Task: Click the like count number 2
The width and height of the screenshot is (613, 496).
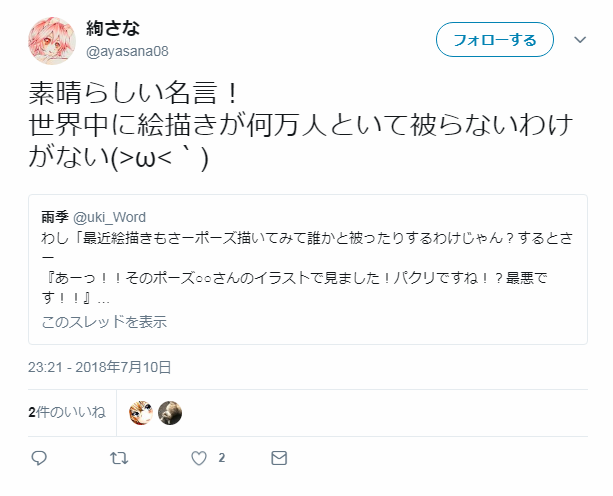Action: tap(222, 458)
